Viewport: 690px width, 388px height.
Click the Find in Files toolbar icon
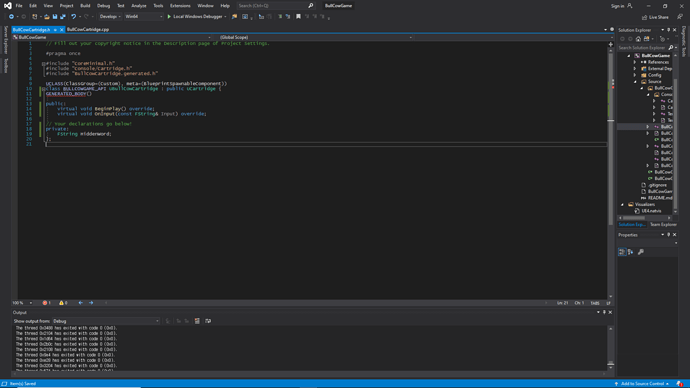coord(235,17)
